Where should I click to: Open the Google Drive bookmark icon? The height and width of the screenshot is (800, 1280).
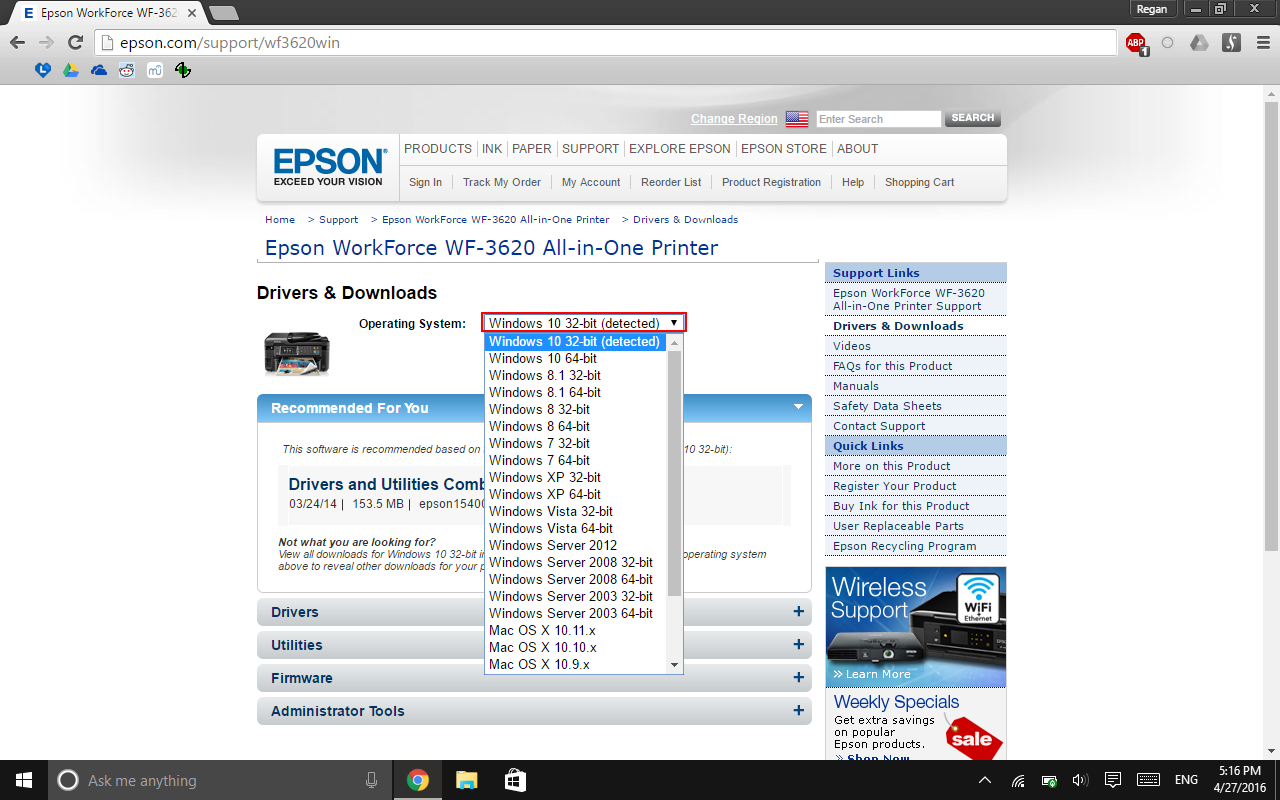click(71, 70)
